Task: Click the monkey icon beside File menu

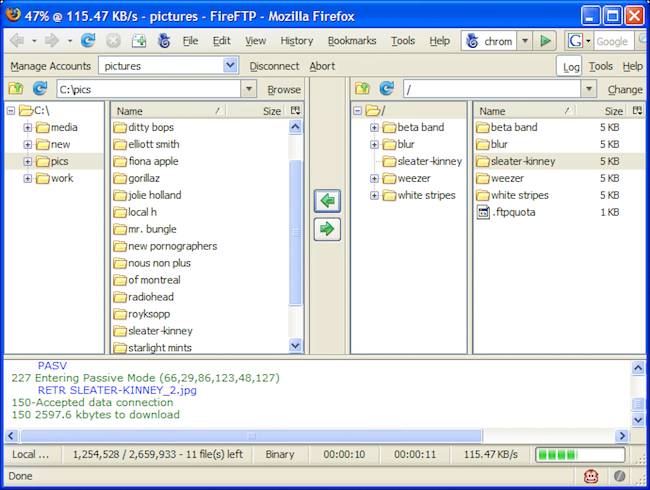Action: [x=164, y=41]
